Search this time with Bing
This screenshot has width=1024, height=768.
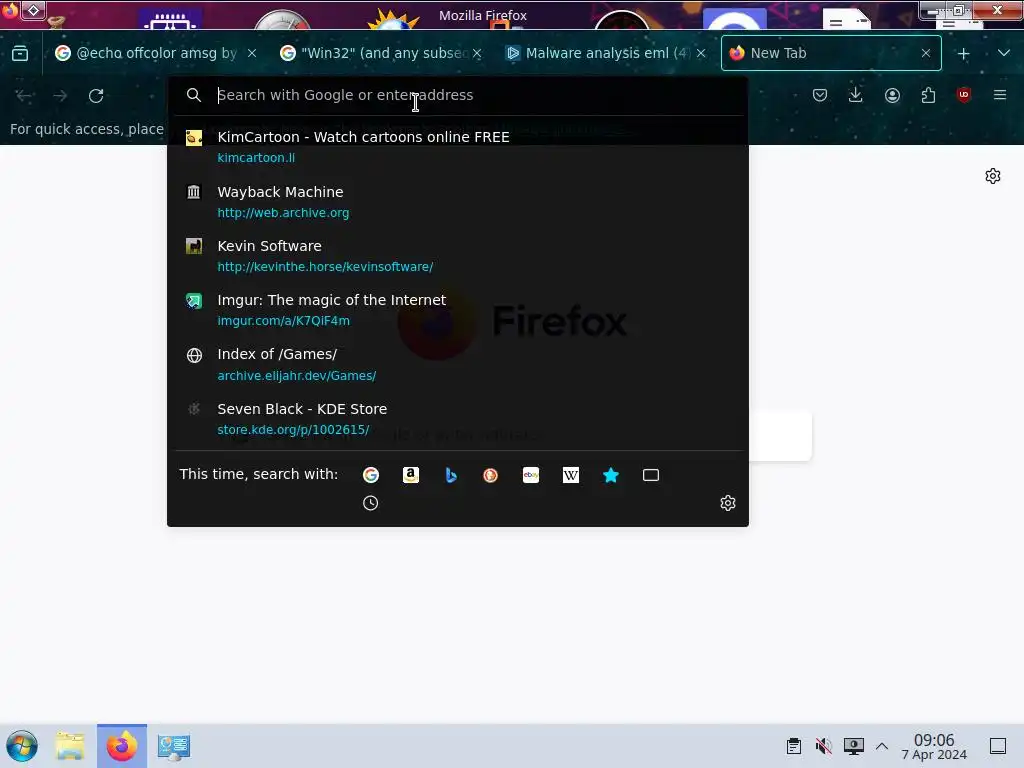pyautogui.click(x=451, y=475)
